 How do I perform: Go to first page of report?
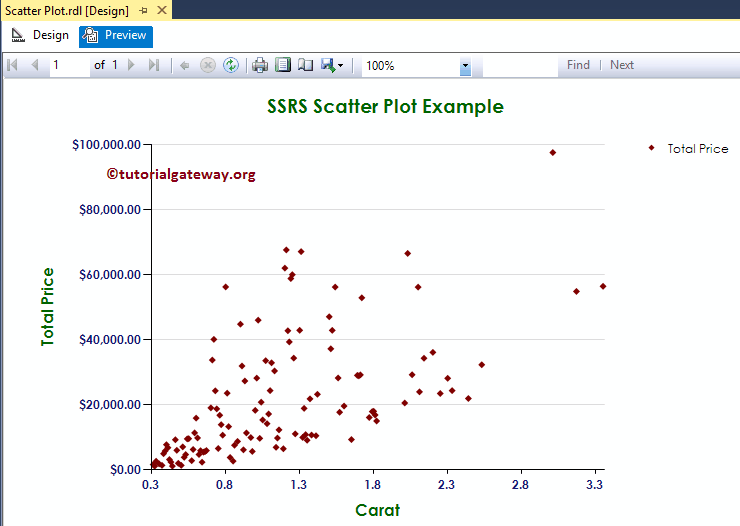(12, 65)
